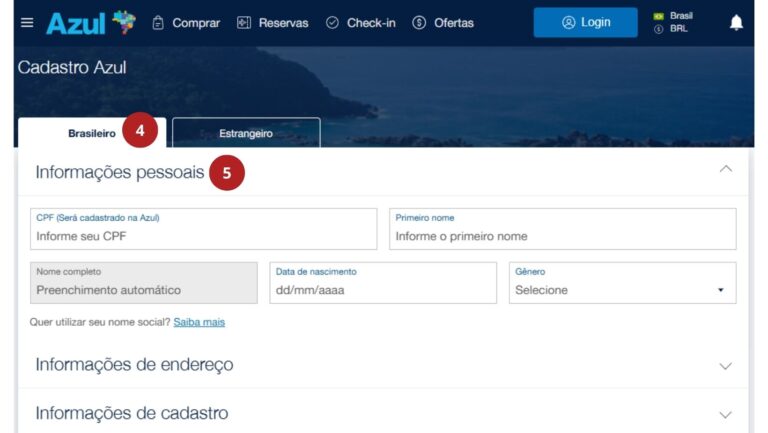Open the hamburger menu icon
This screenshot has width=768, height=433.
point(27,23)
